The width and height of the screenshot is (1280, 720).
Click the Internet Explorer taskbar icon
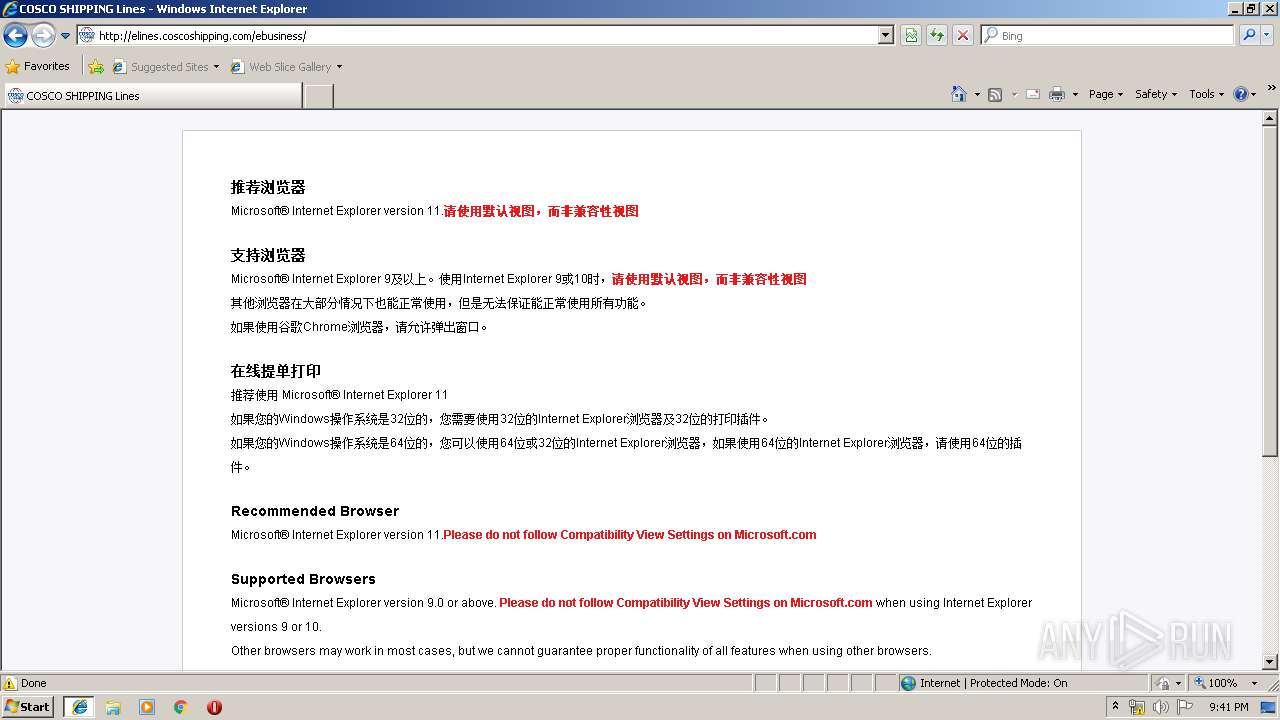[79, 707]
